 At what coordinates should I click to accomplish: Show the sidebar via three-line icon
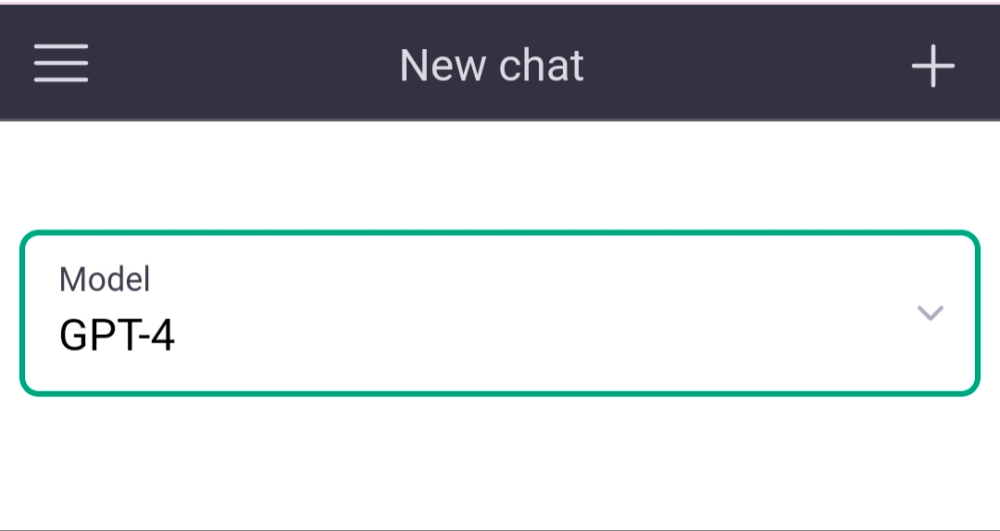61,65
